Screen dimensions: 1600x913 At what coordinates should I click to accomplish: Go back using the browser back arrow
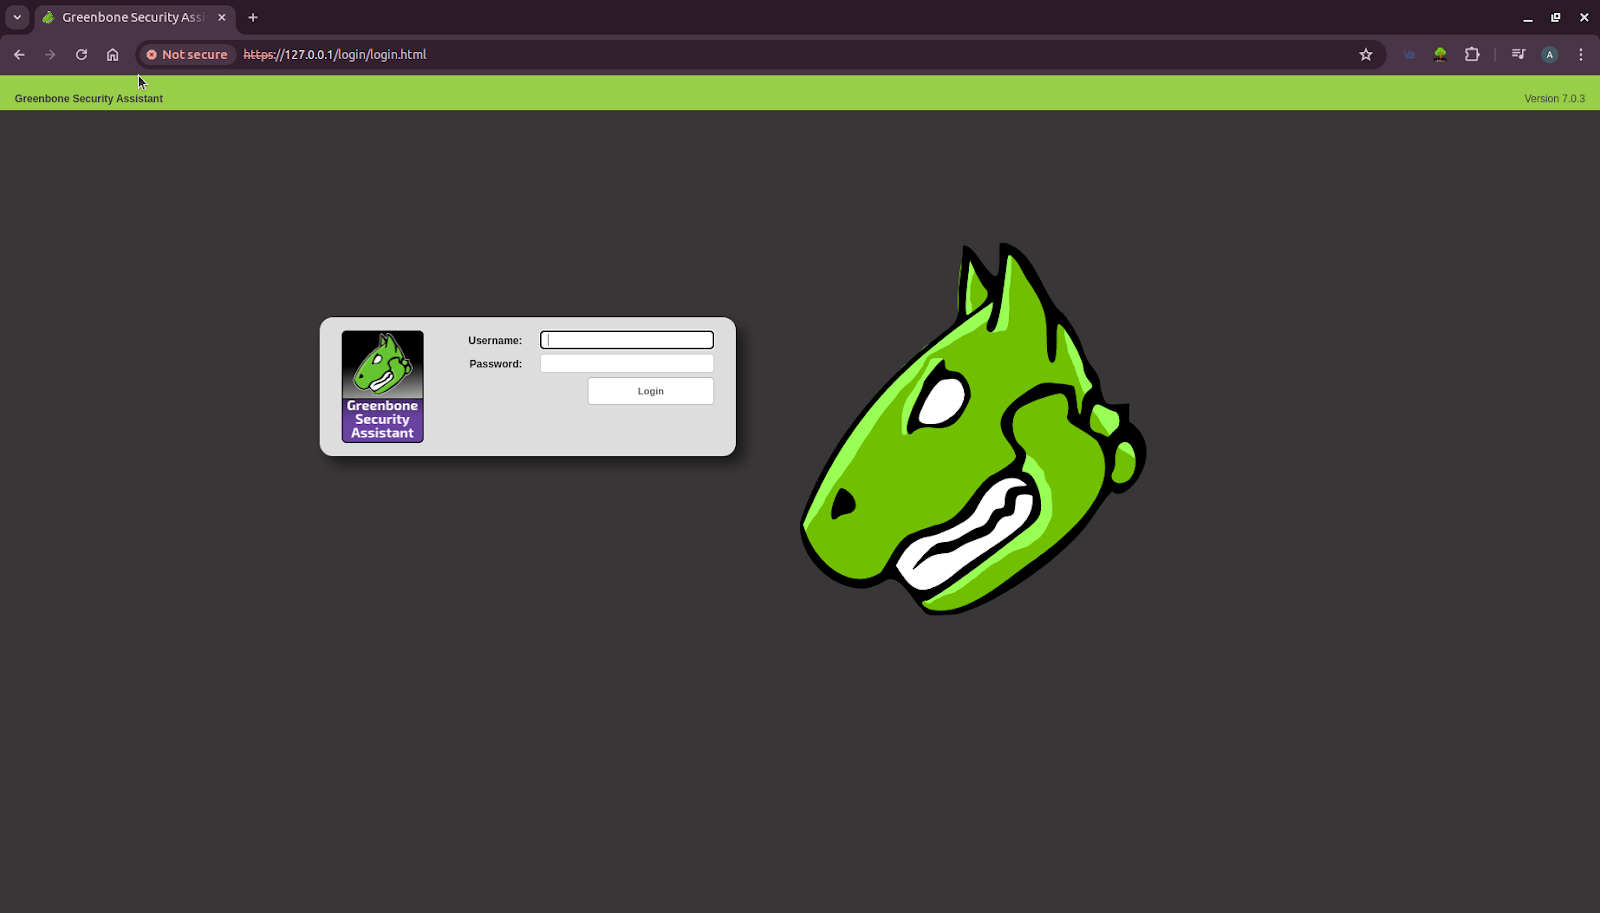19,55
